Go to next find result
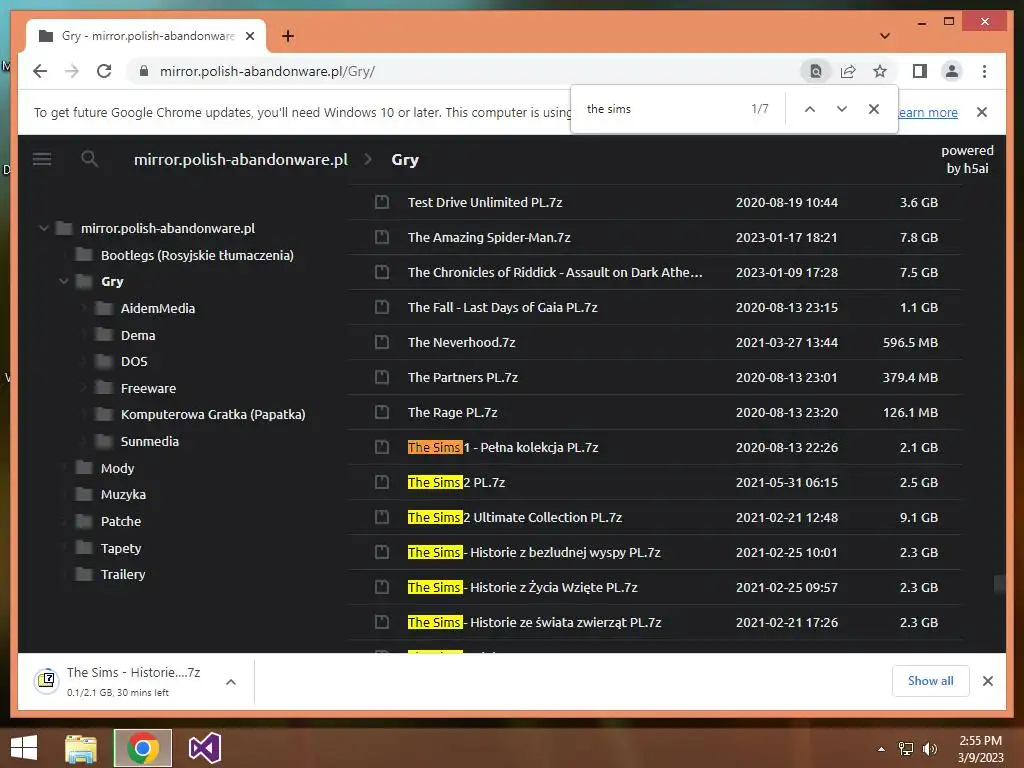 pos(842,109)
